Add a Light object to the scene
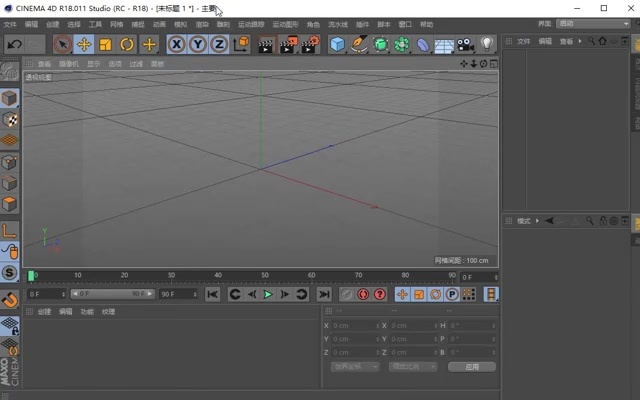Image resolution: width=640 pixels, height=400 pixels. 487,44
